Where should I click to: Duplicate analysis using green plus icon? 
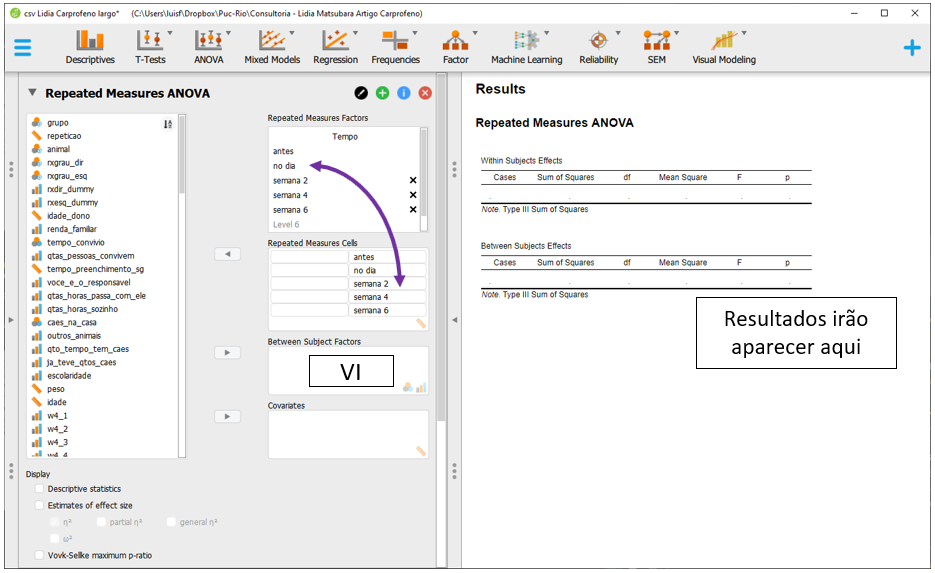tap(382, 93)
